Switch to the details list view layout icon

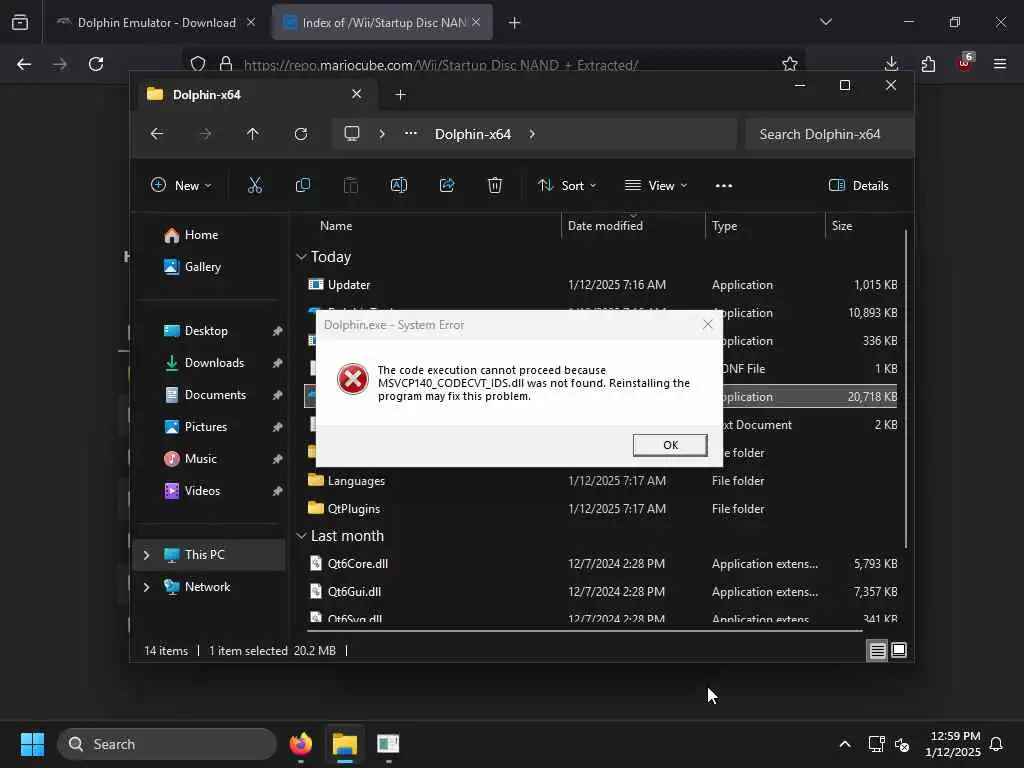[877, 650]
